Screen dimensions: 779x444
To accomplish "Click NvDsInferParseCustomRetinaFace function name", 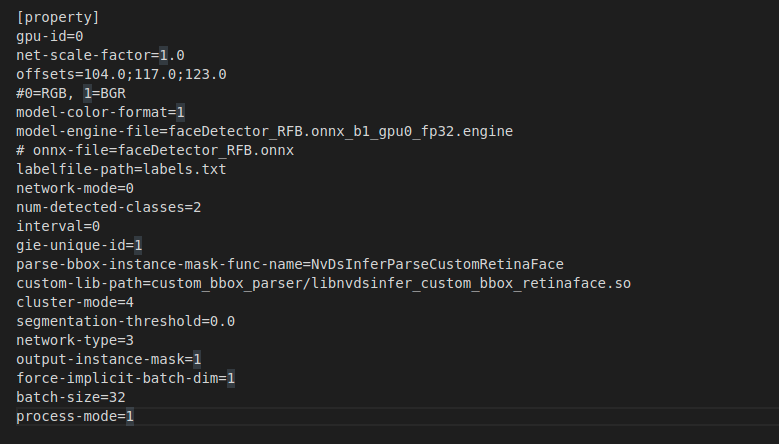I will 437,264.
